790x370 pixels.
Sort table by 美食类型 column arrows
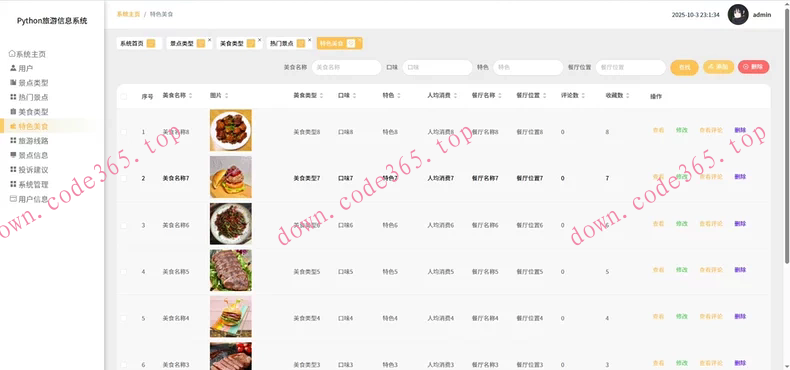(321, 96)
